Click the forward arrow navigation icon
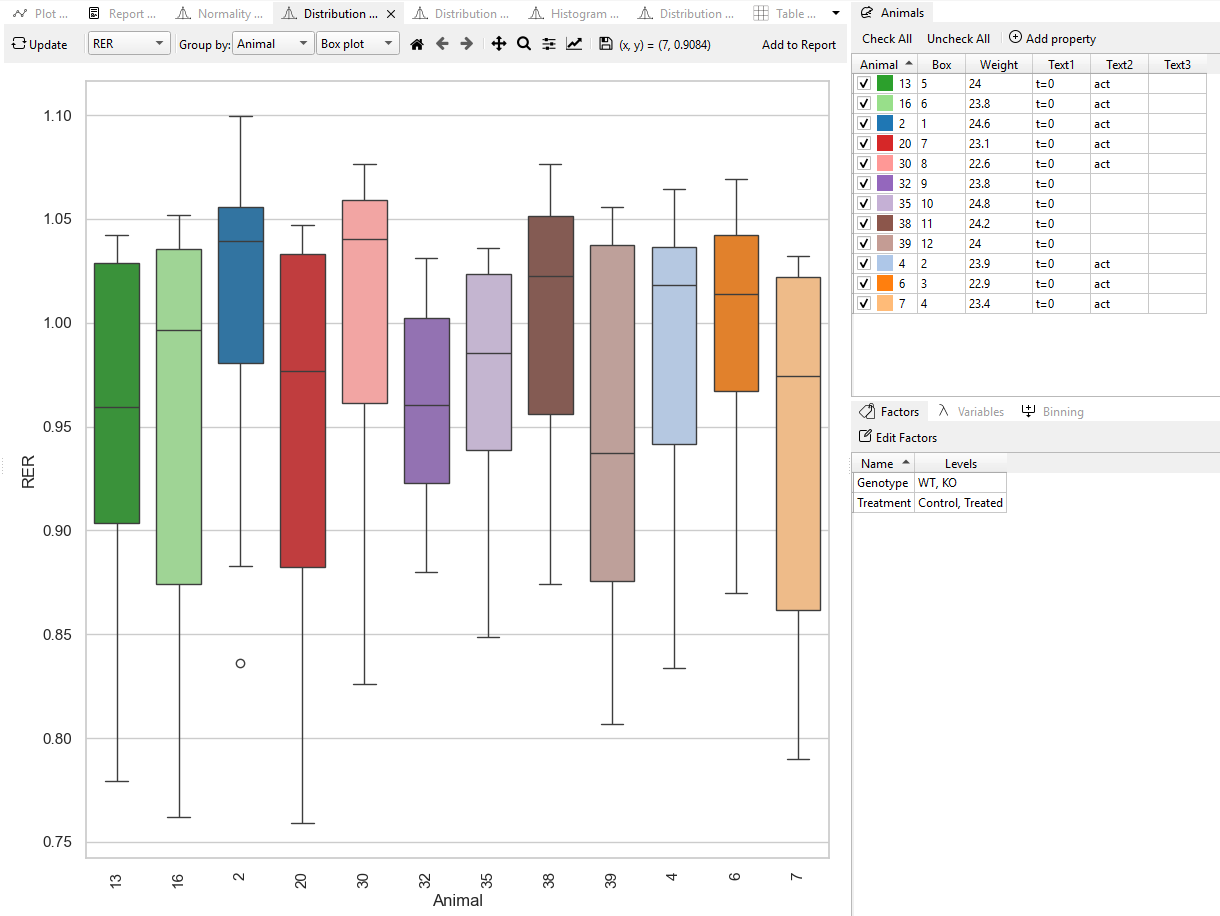 pos(466,44)
